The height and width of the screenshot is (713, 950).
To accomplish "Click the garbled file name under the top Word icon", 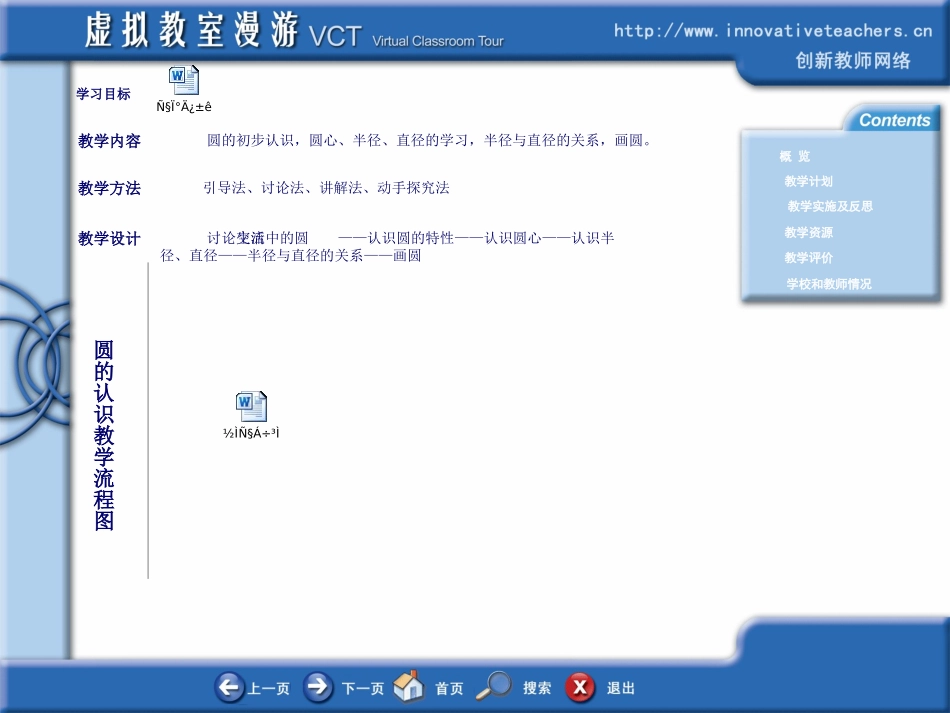I will coord(184,107).
